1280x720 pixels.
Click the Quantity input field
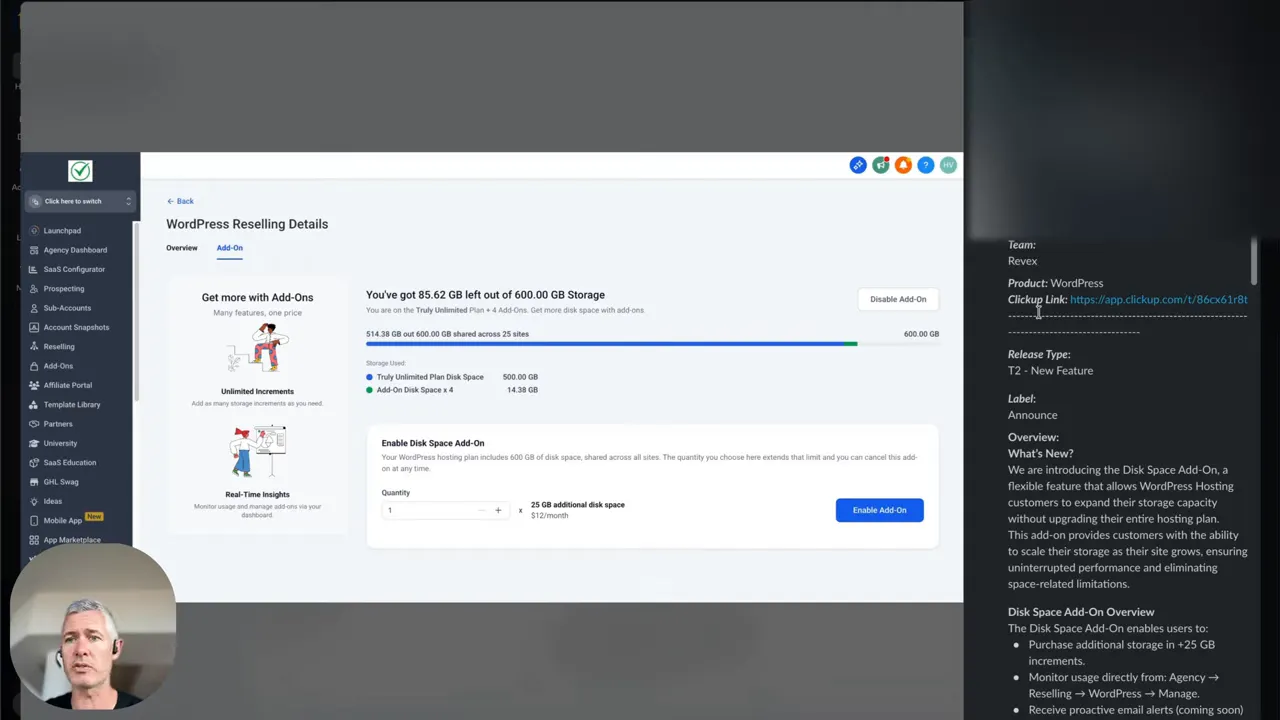(444, 510)
